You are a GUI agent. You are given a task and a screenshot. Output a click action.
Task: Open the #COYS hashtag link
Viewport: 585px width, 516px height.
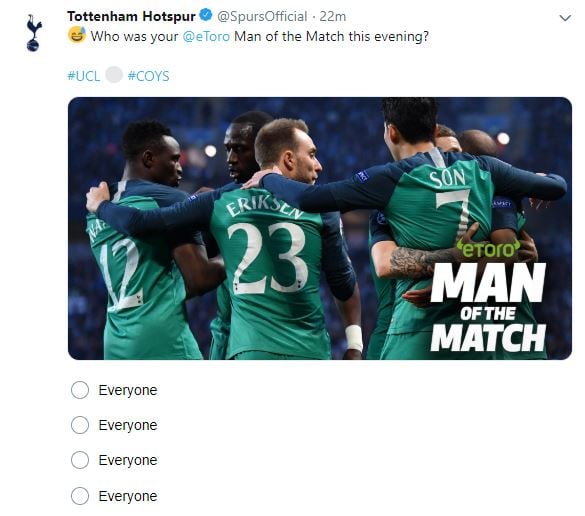(x=148, y=76)
